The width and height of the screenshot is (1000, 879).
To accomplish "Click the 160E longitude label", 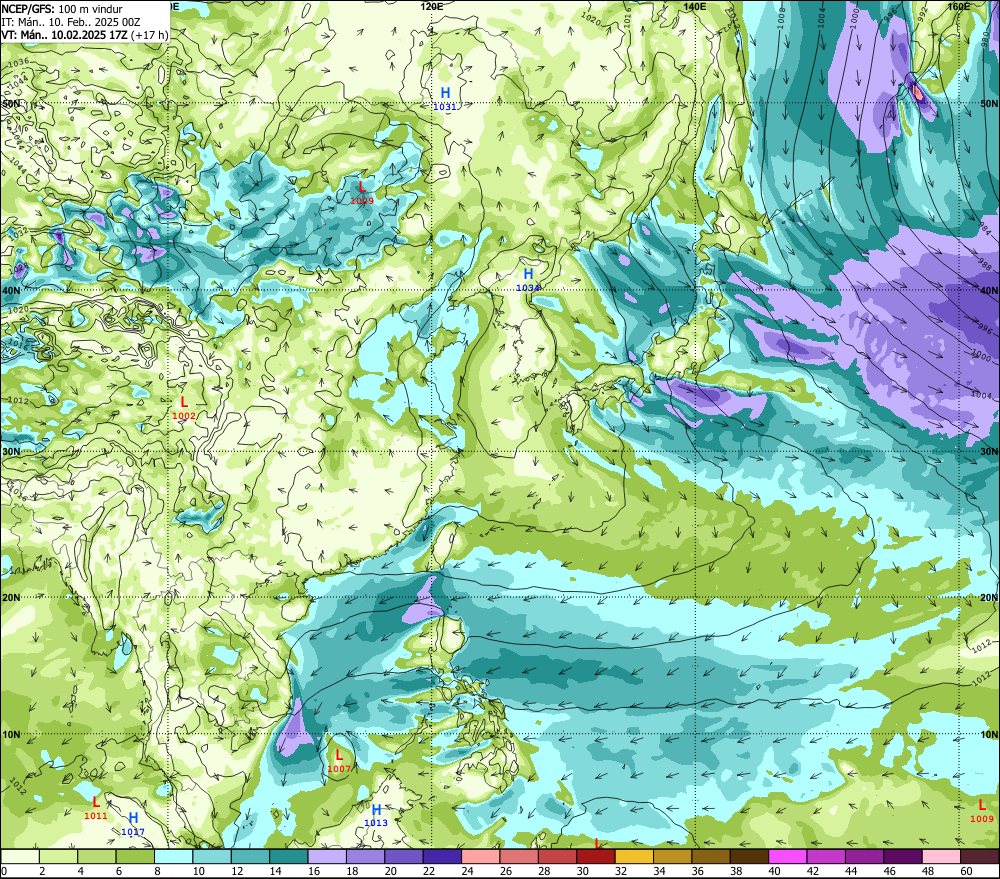I will [x=959, y=6].
